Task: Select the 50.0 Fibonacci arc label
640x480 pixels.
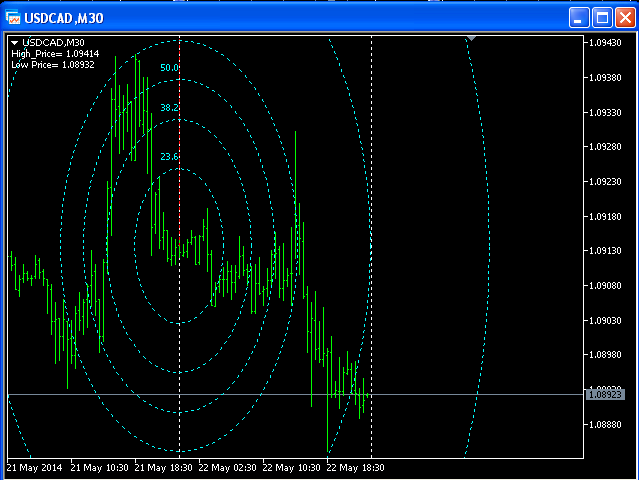Action: tap(169, 68)
